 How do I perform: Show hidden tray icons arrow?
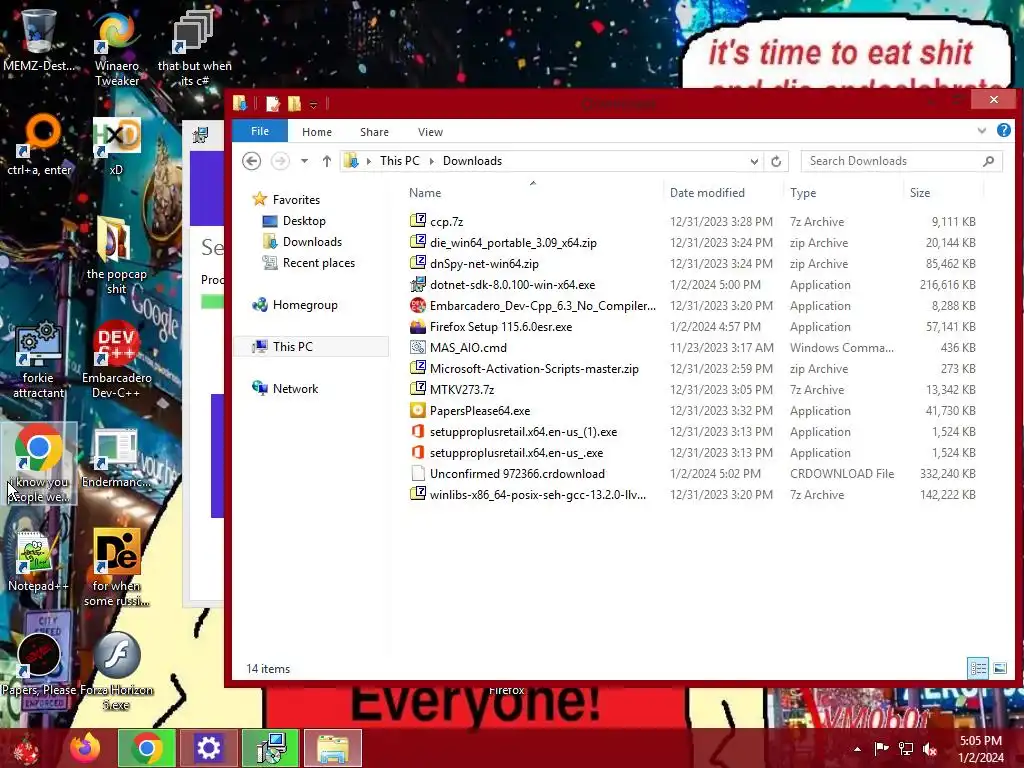857,749
